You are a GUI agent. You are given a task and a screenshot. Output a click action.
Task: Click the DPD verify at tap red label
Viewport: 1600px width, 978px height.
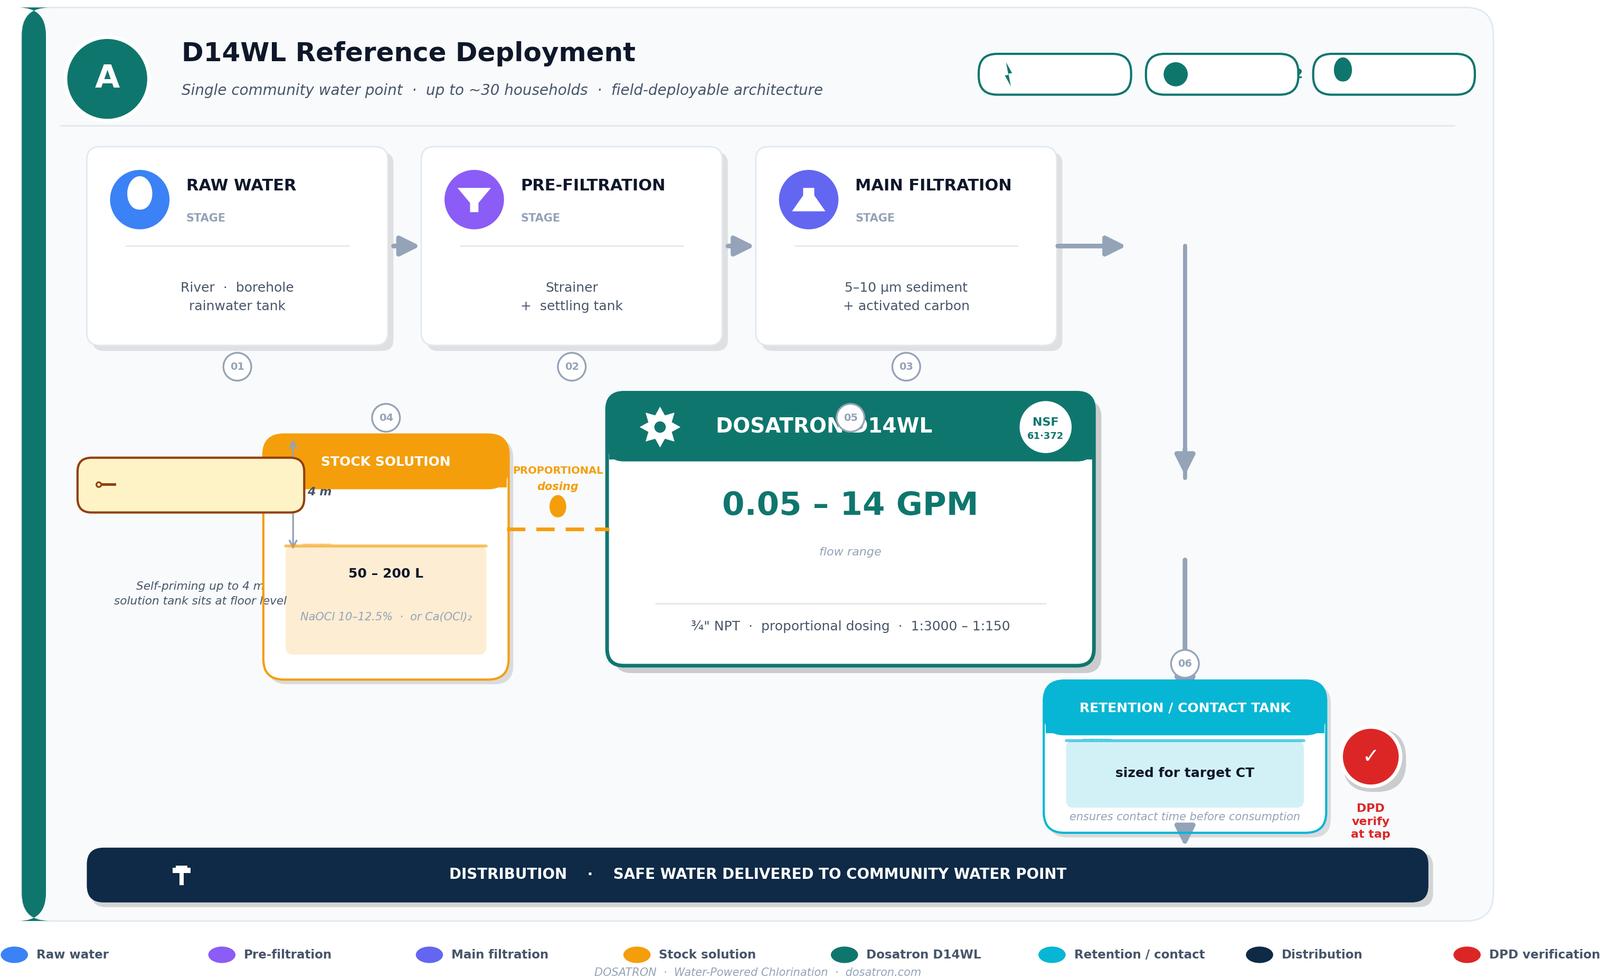(x=1370, y=821)
